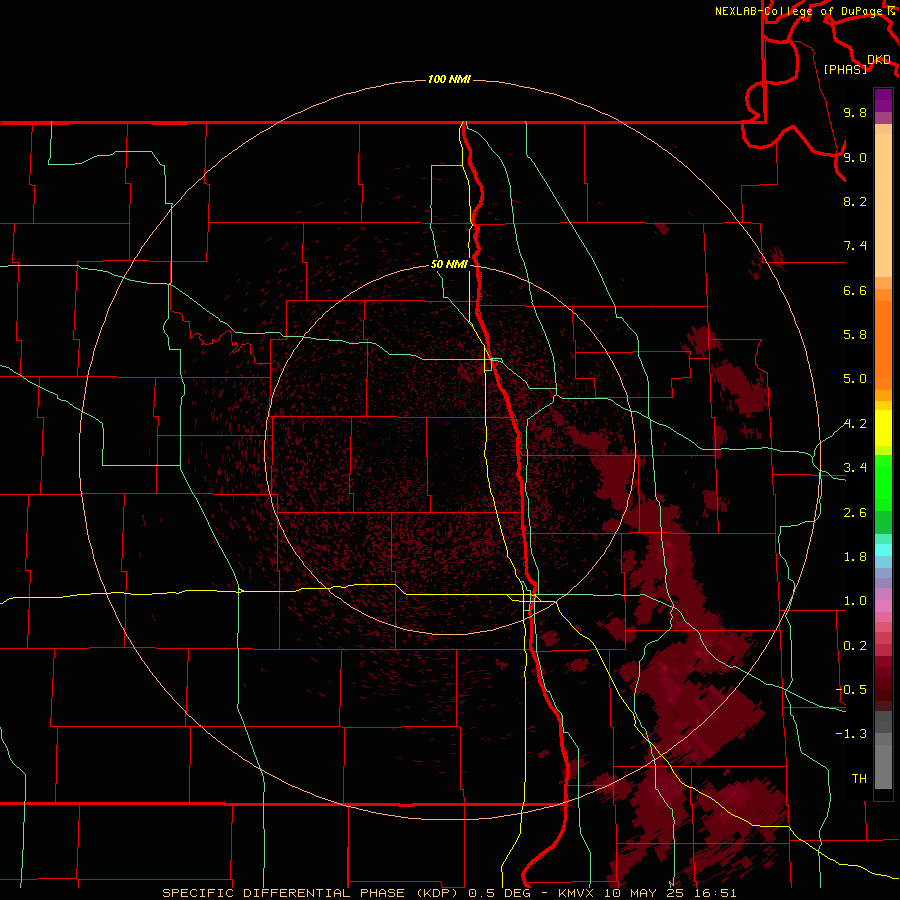Click the "10 MAY 25" date in the caption

(x=645, y=893)
